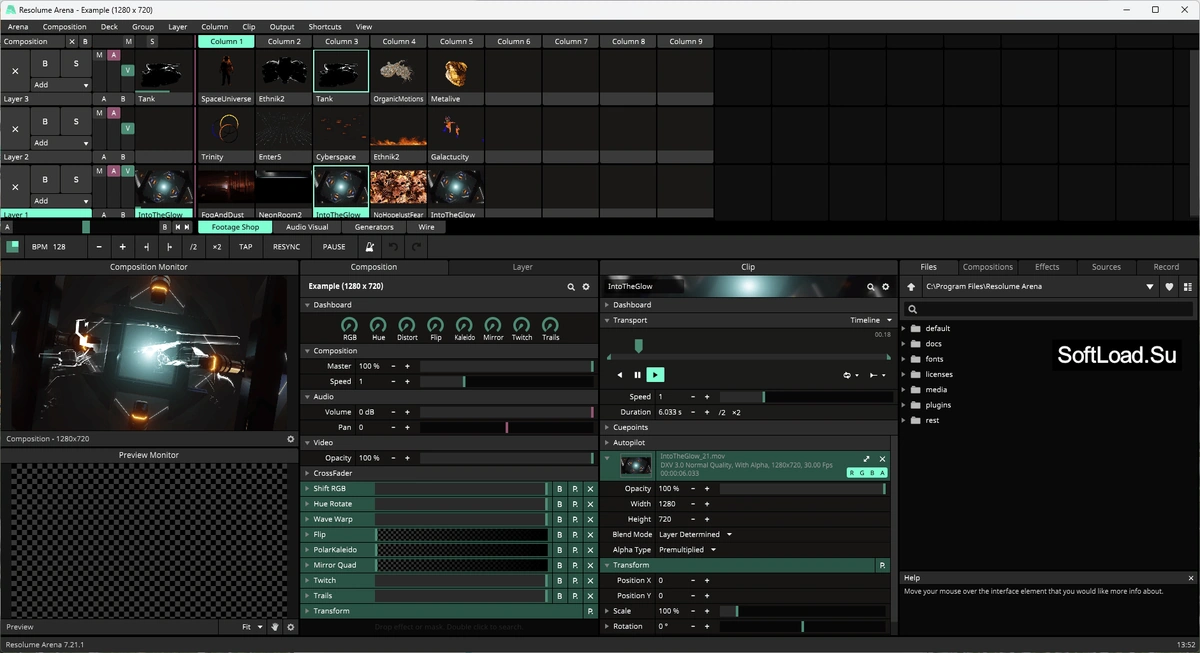The width and height of the screenshot is (1200, 653).
Task: Click the TAP tempo button
Action: (246, 246)
